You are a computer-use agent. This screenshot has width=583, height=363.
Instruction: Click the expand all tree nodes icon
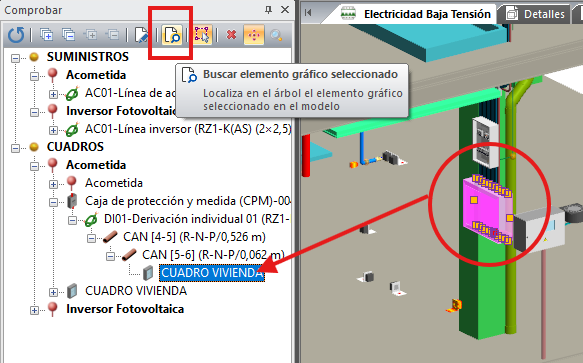46,35
